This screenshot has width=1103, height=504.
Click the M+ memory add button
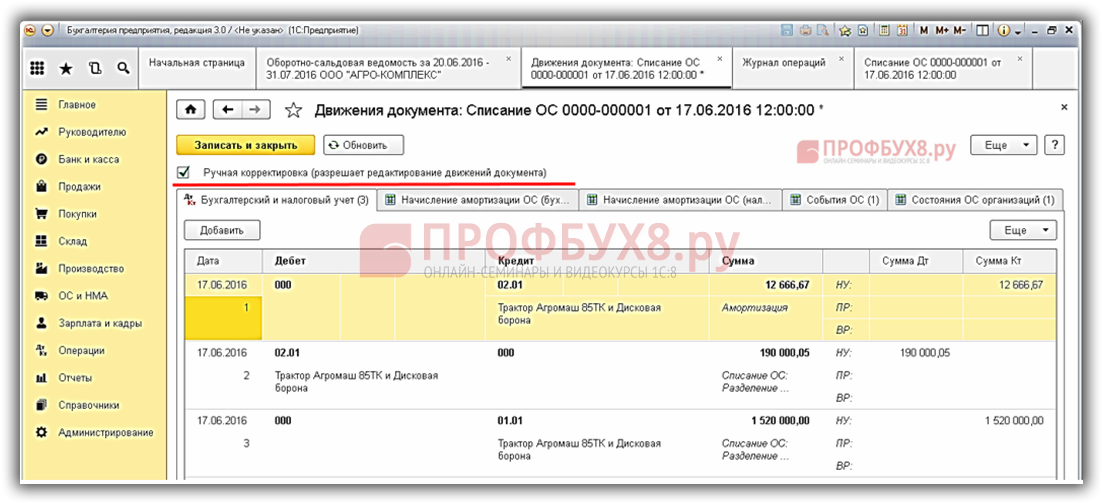(943, 30)
